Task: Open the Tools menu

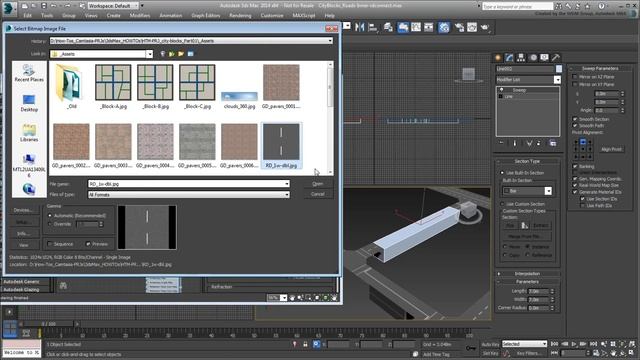Action: point(47,16)
